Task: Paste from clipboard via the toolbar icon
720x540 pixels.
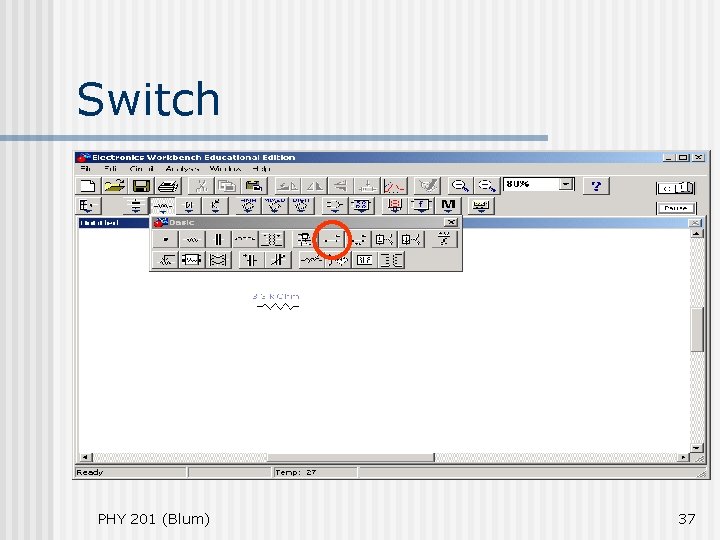Action: point(253,186)
